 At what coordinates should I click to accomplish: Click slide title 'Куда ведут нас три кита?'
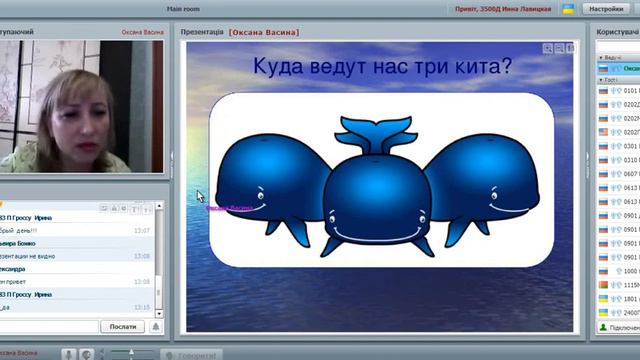(382, 66)
